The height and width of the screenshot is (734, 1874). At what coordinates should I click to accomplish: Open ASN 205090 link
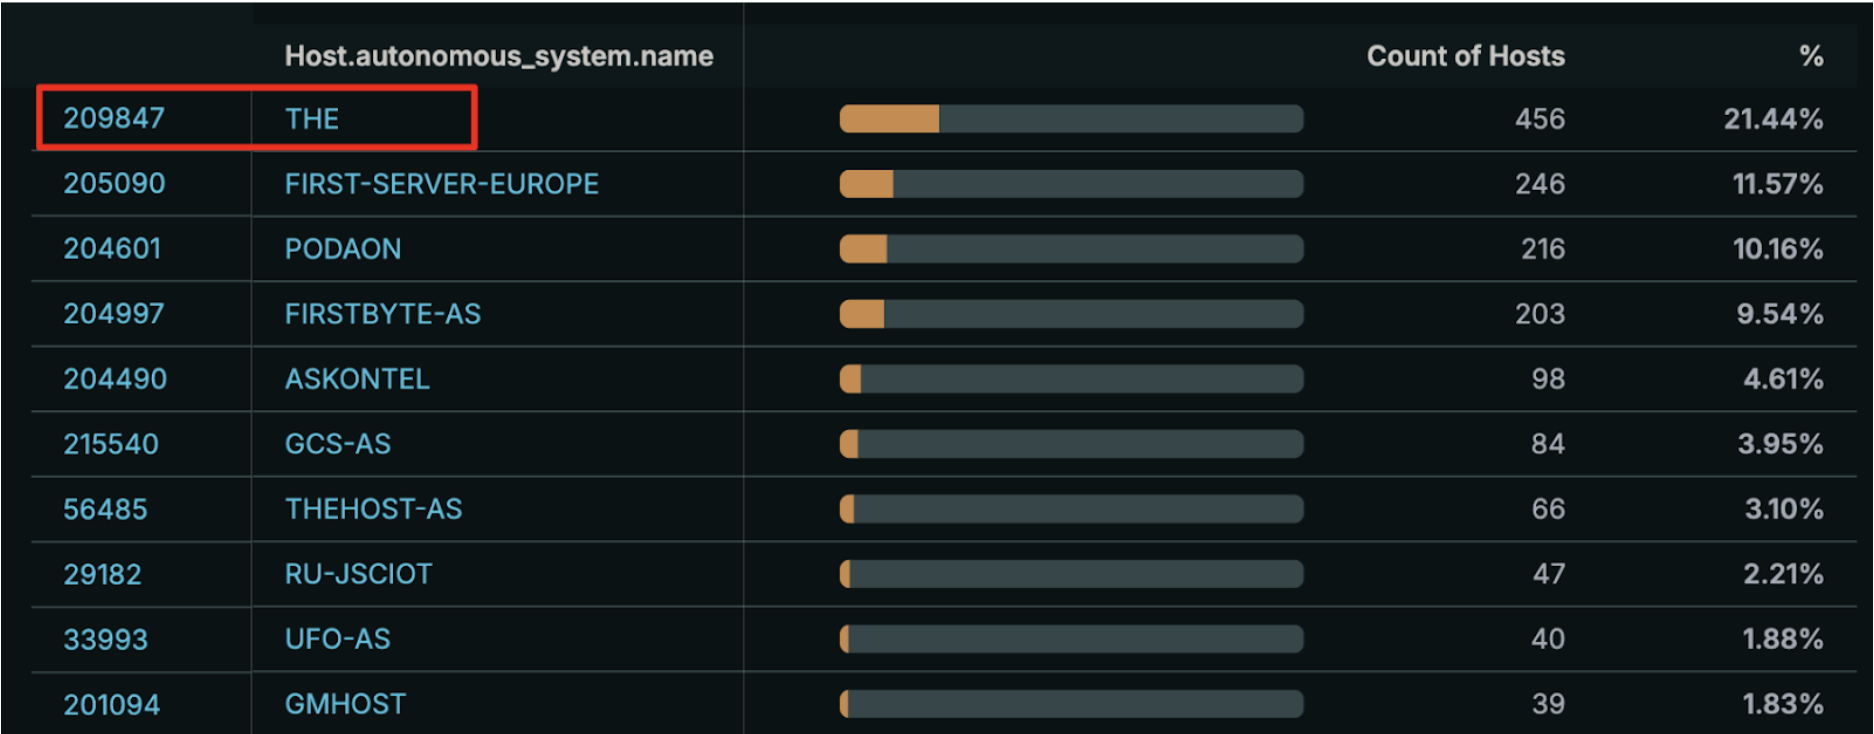click(x=114, y=184)
